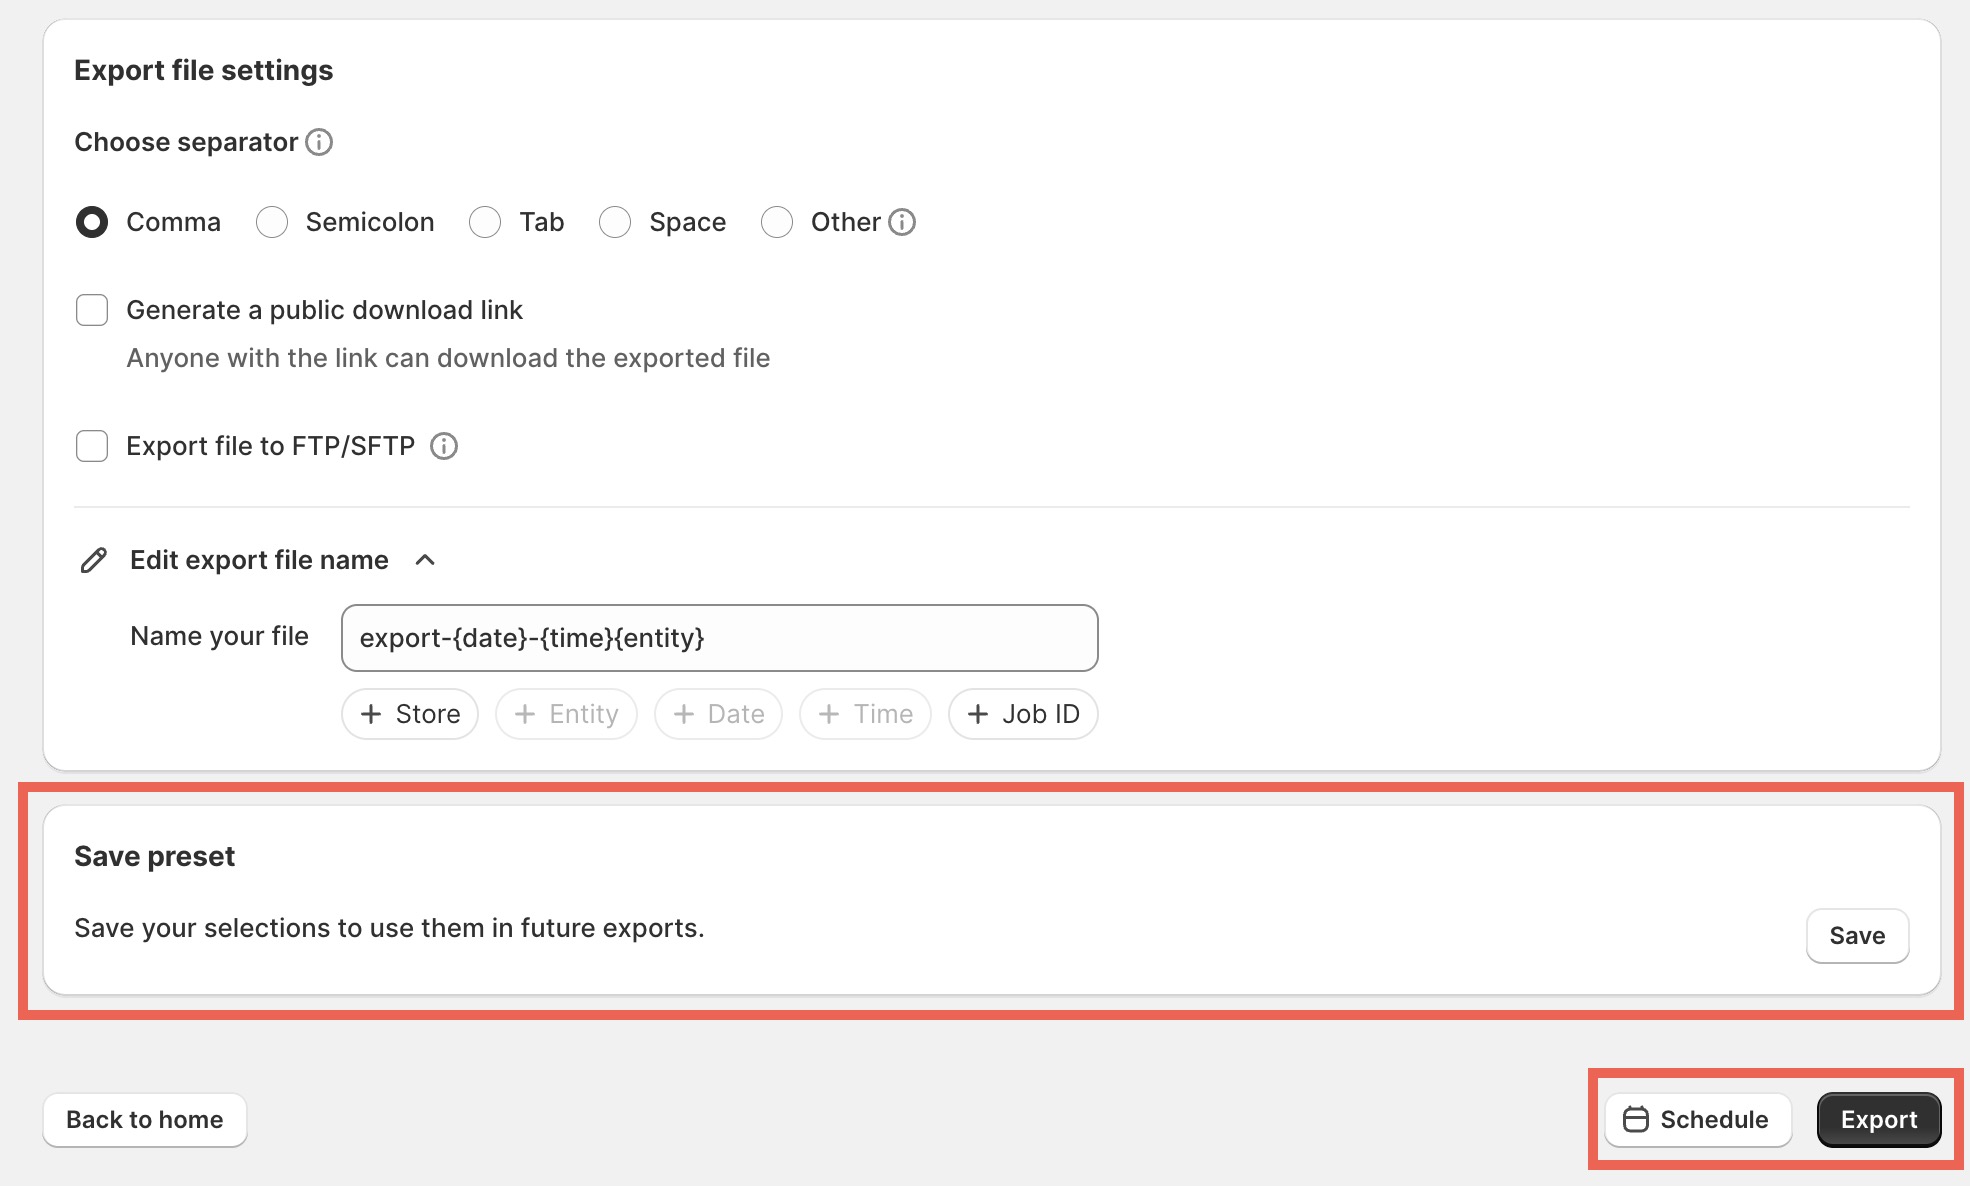Add the Entity tag to file name
This screenshot has width=1970, height=1186.
(x=566, y=714)
